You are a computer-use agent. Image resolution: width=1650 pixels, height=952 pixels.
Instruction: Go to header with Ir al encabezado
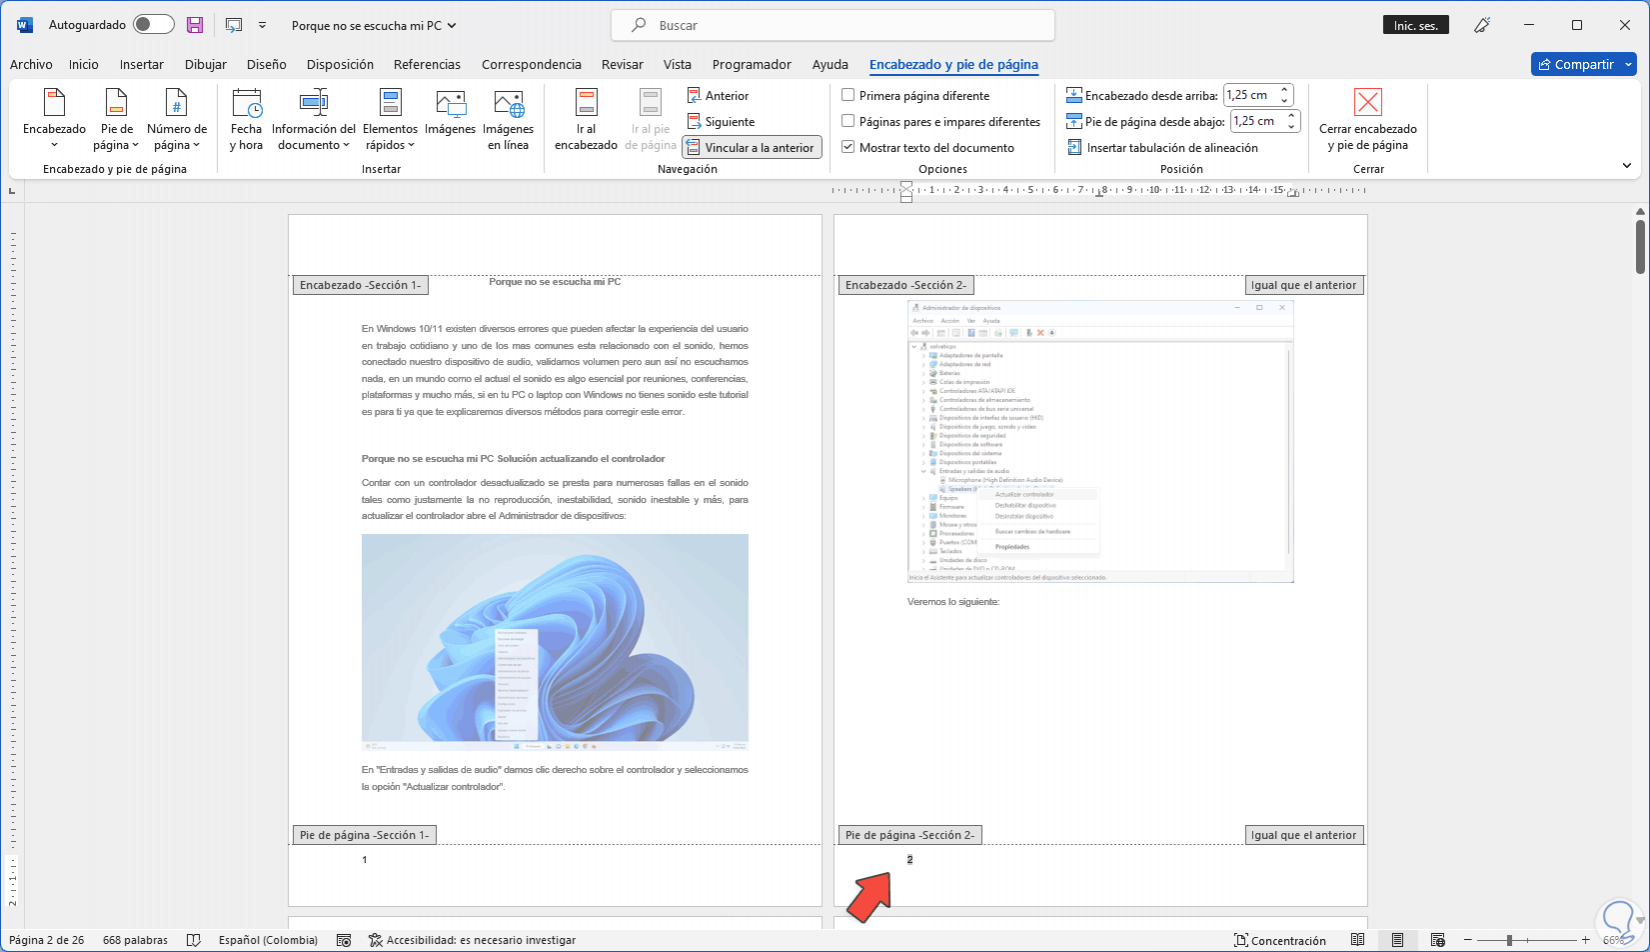tap(586, 119)
